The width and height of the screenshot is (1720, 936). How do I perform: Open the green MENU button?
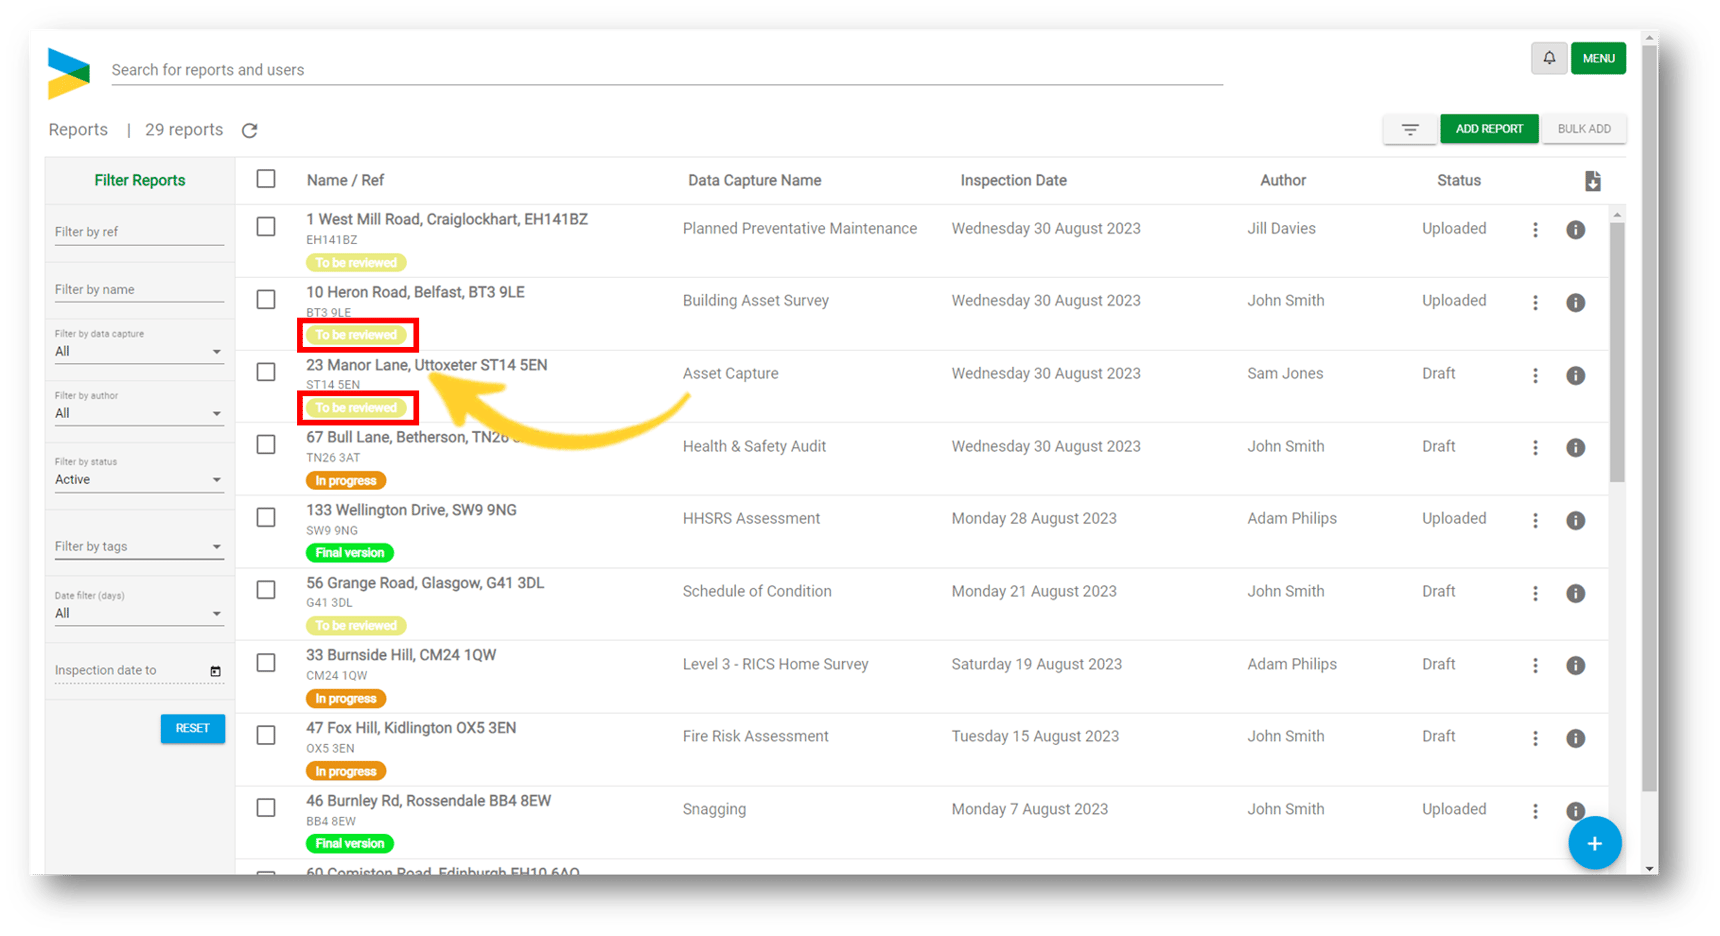point(1598,58)
